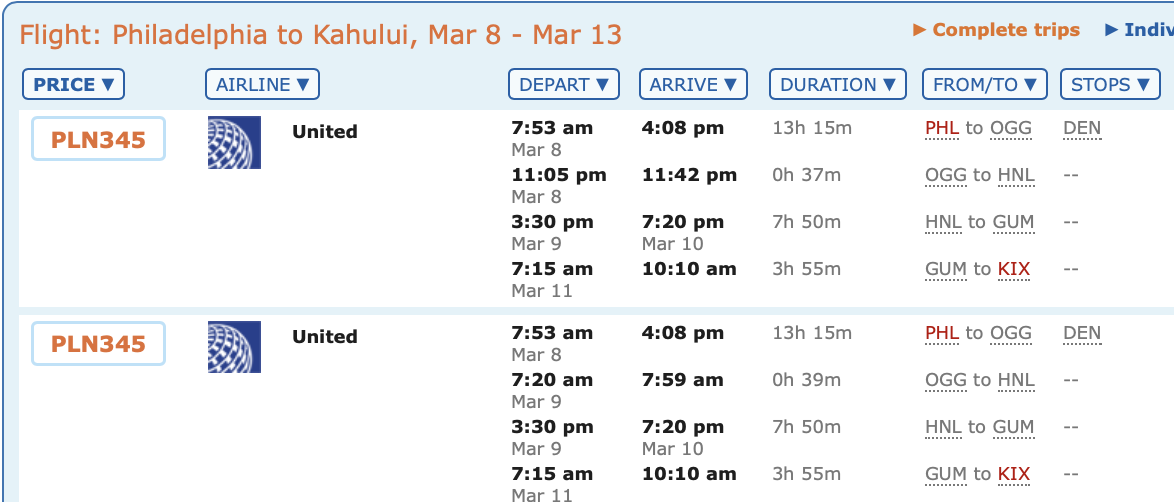This screenshot has height=502, width=1174.
Task: Sort results by PRICE dropdown
Action: (x=73, y=84)
